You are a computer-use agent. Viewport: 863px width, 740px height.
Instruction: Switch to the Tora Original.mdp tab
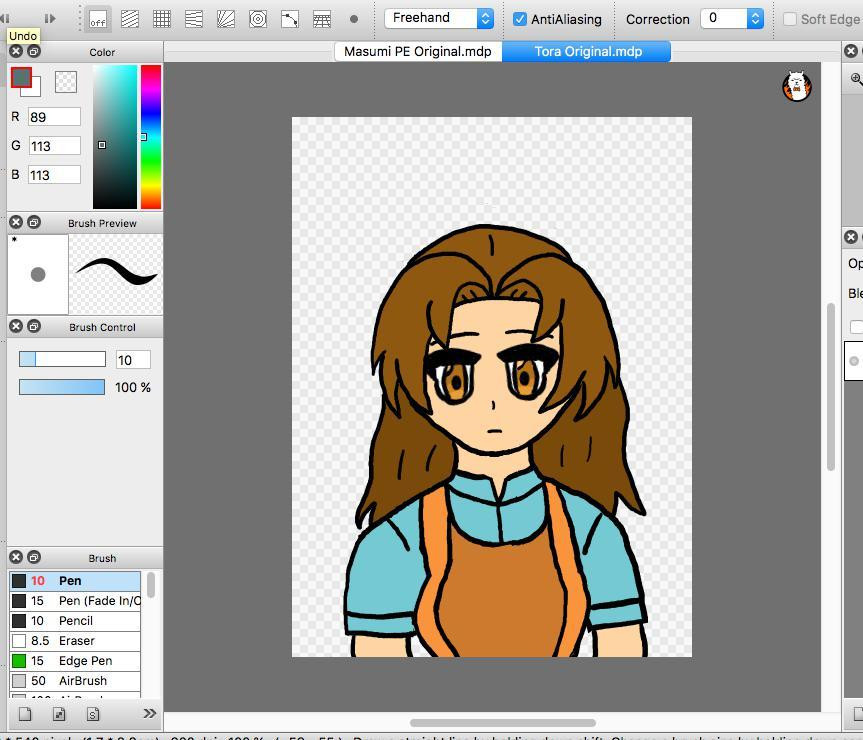(x=587, y=52)
